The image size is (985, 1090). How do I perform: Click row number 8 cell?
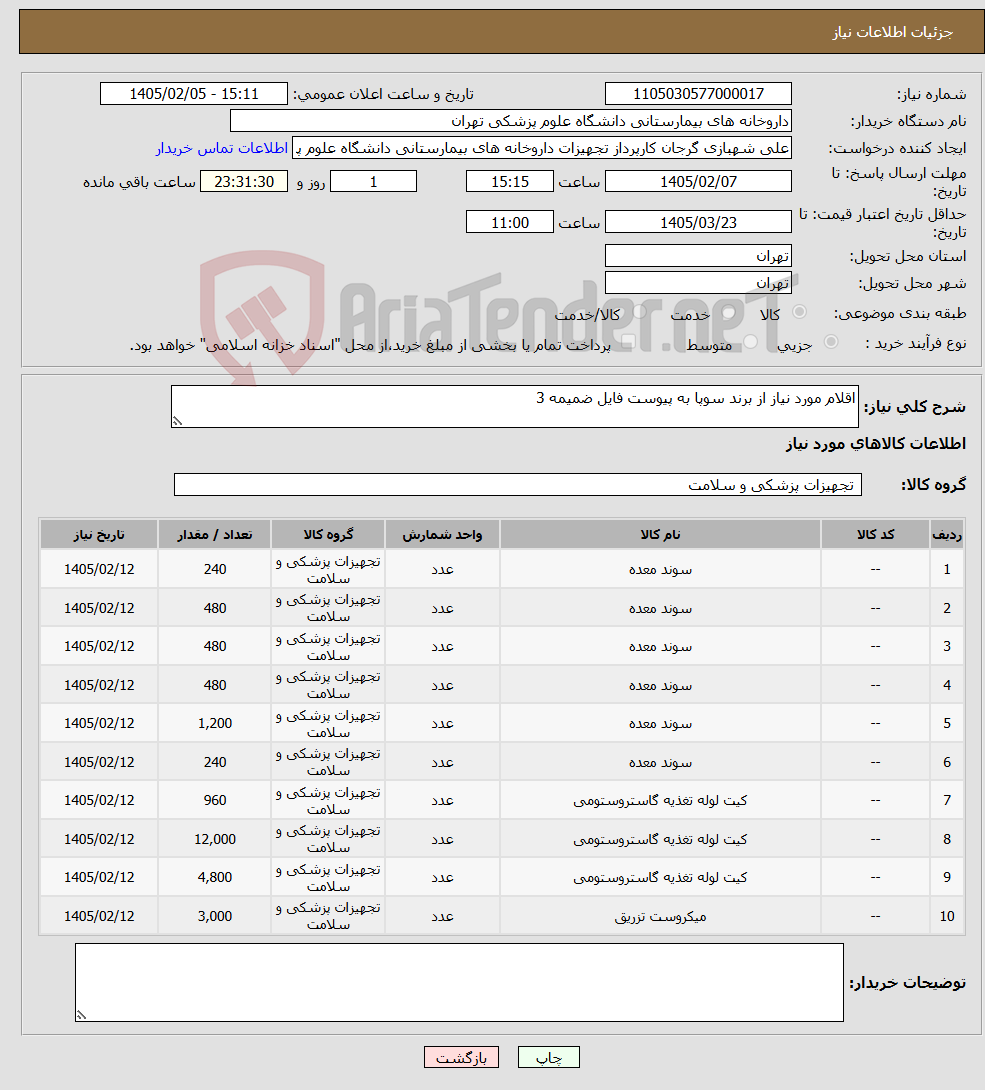tap(947, 840)
